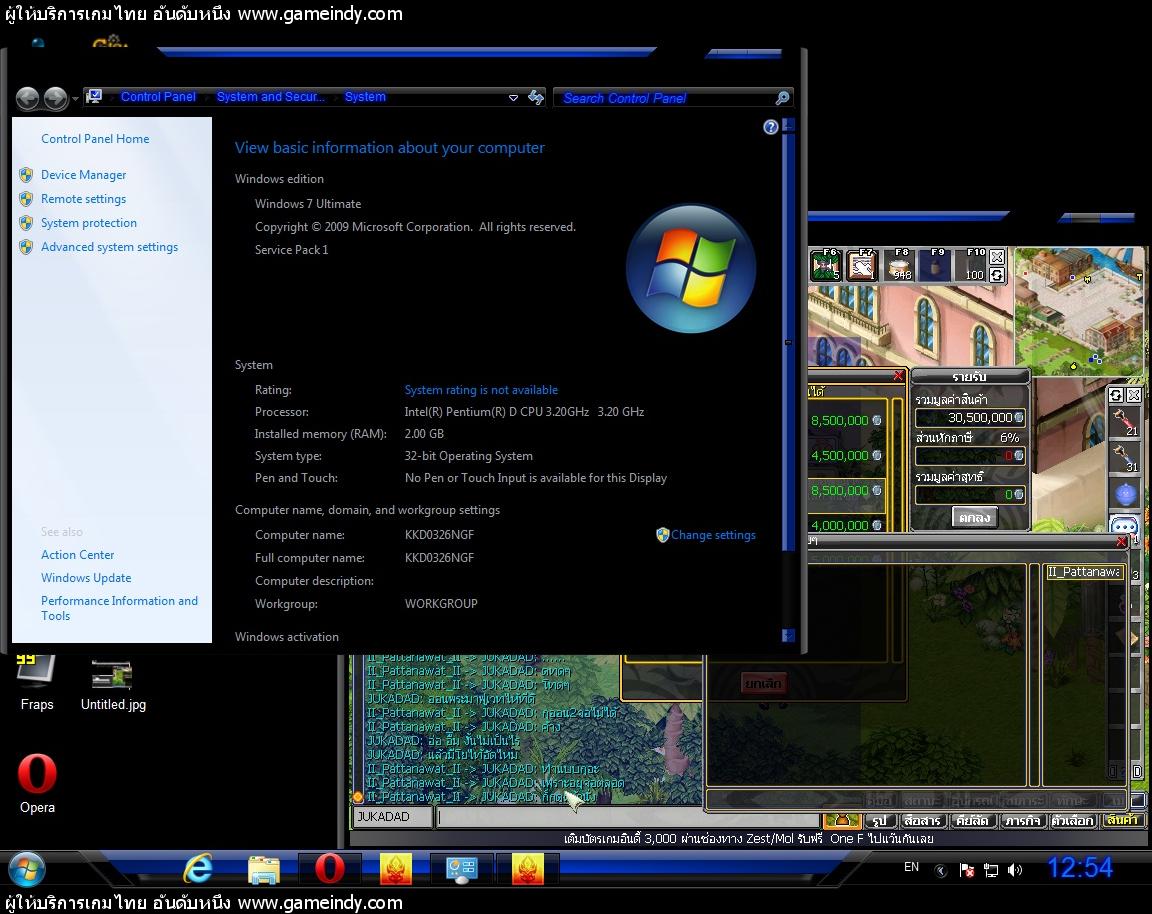Click the game minimap

point(1079,312)
